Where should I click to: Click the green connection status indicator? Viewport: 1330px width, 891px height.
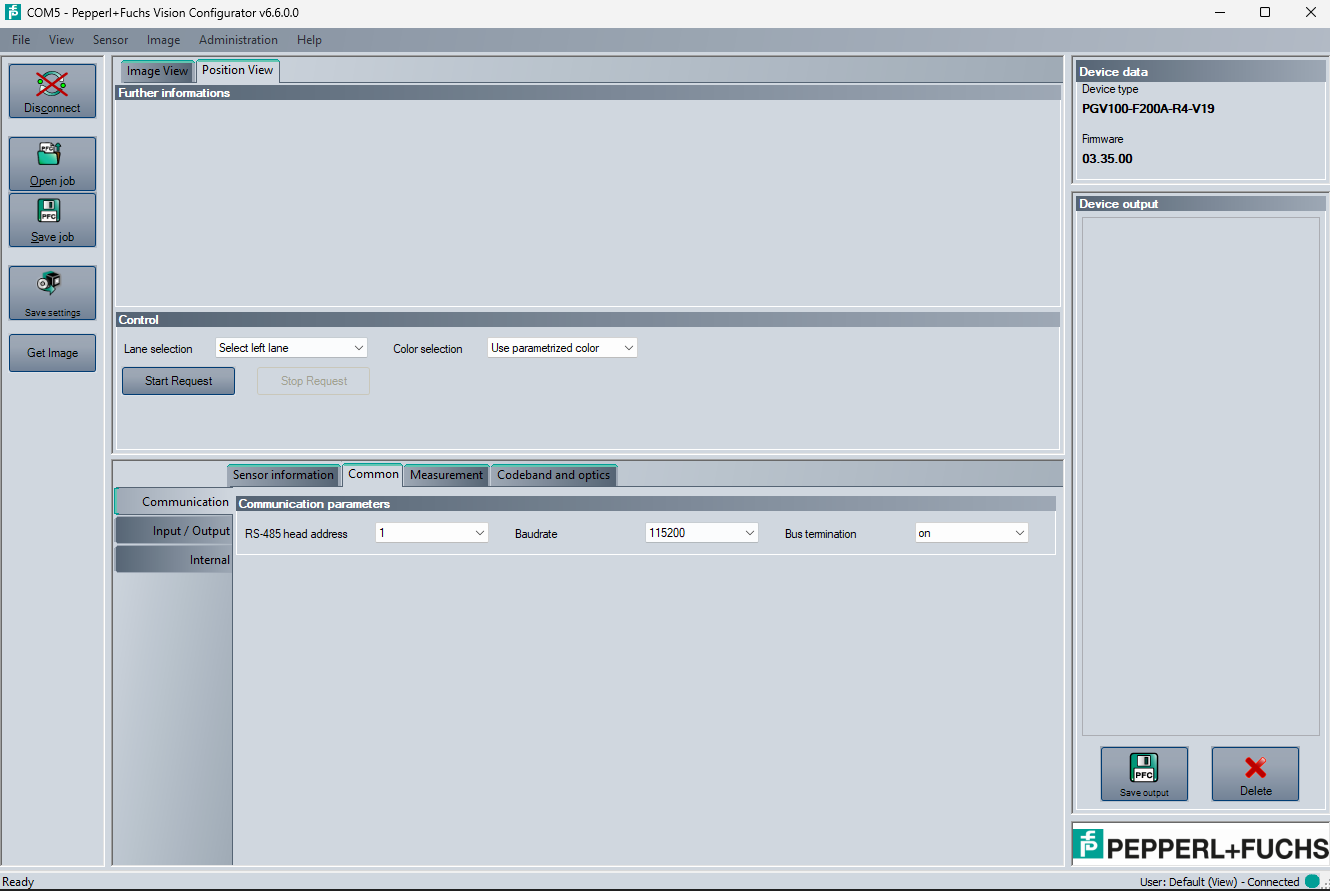1312,881
